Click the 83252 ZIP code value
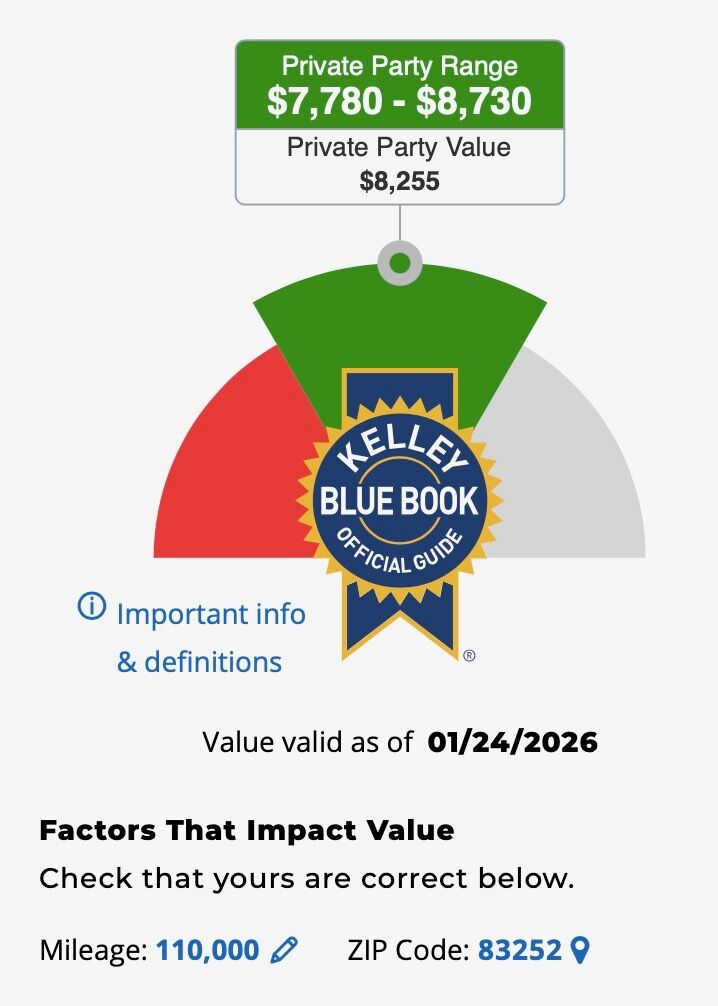The image size is (718, 1006). click(520, 949)
